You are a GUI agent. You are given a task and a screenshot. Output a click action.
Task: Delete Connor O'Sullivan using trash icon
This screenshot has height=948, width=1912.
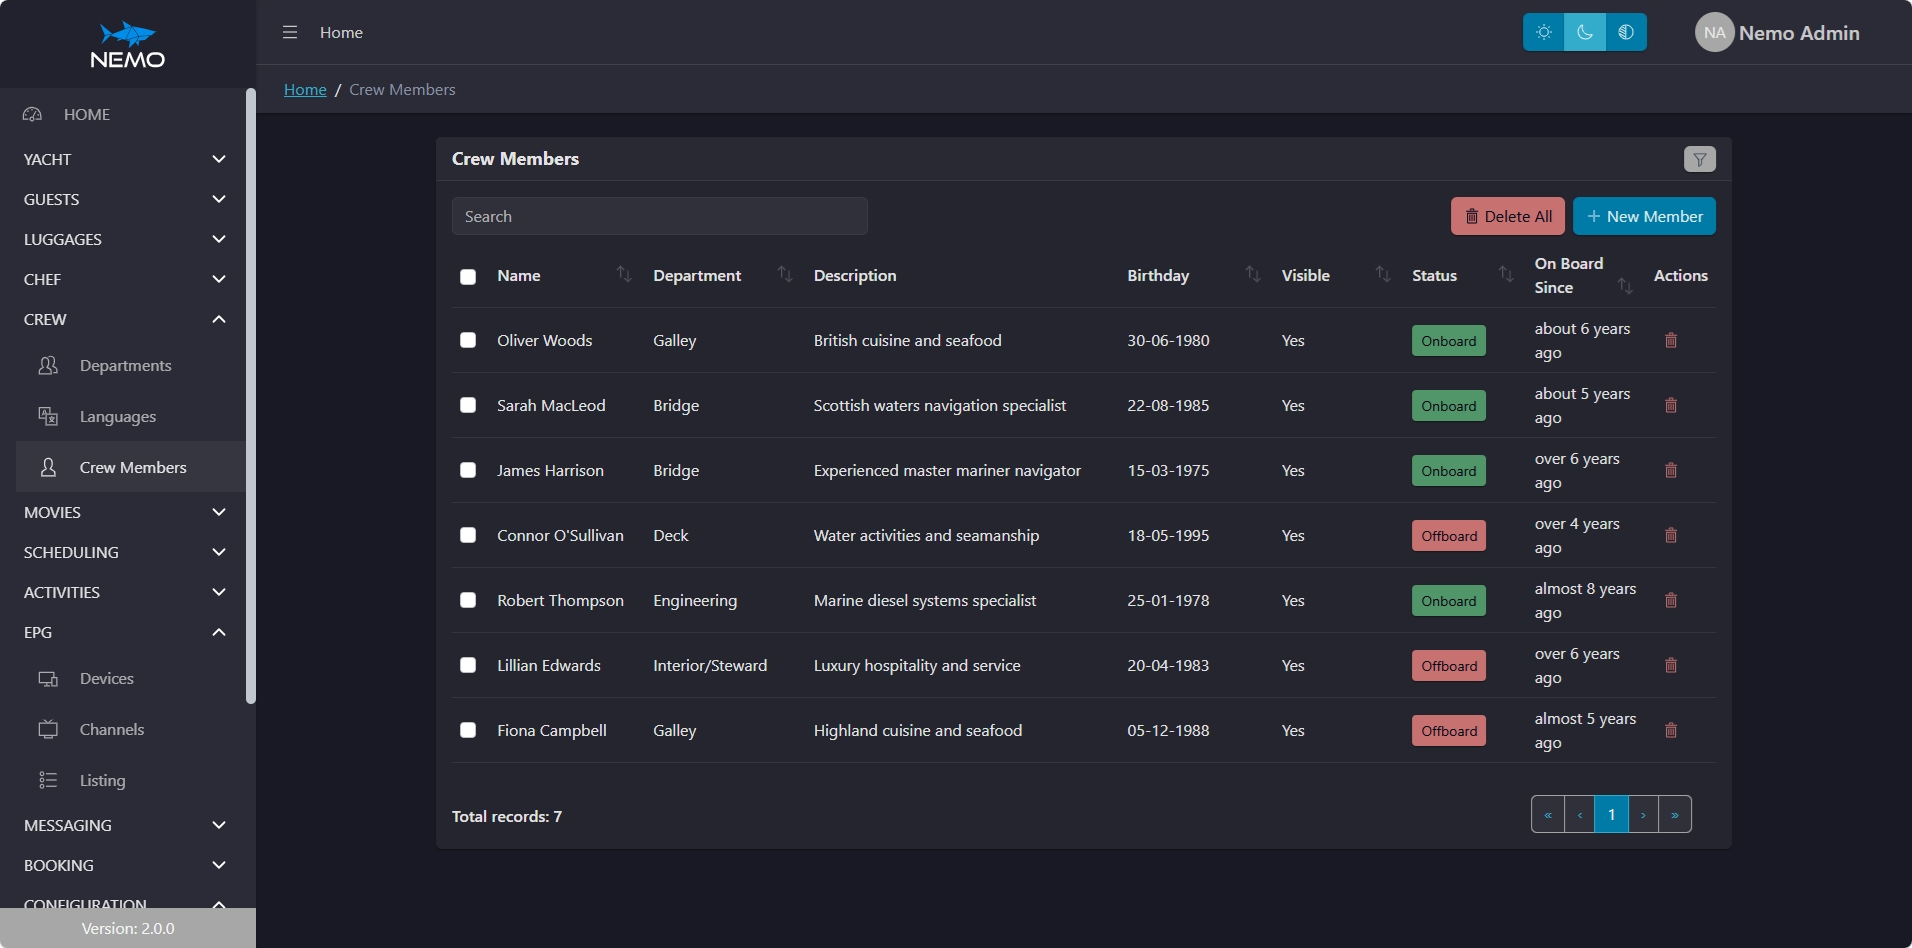coord(1670,535)
